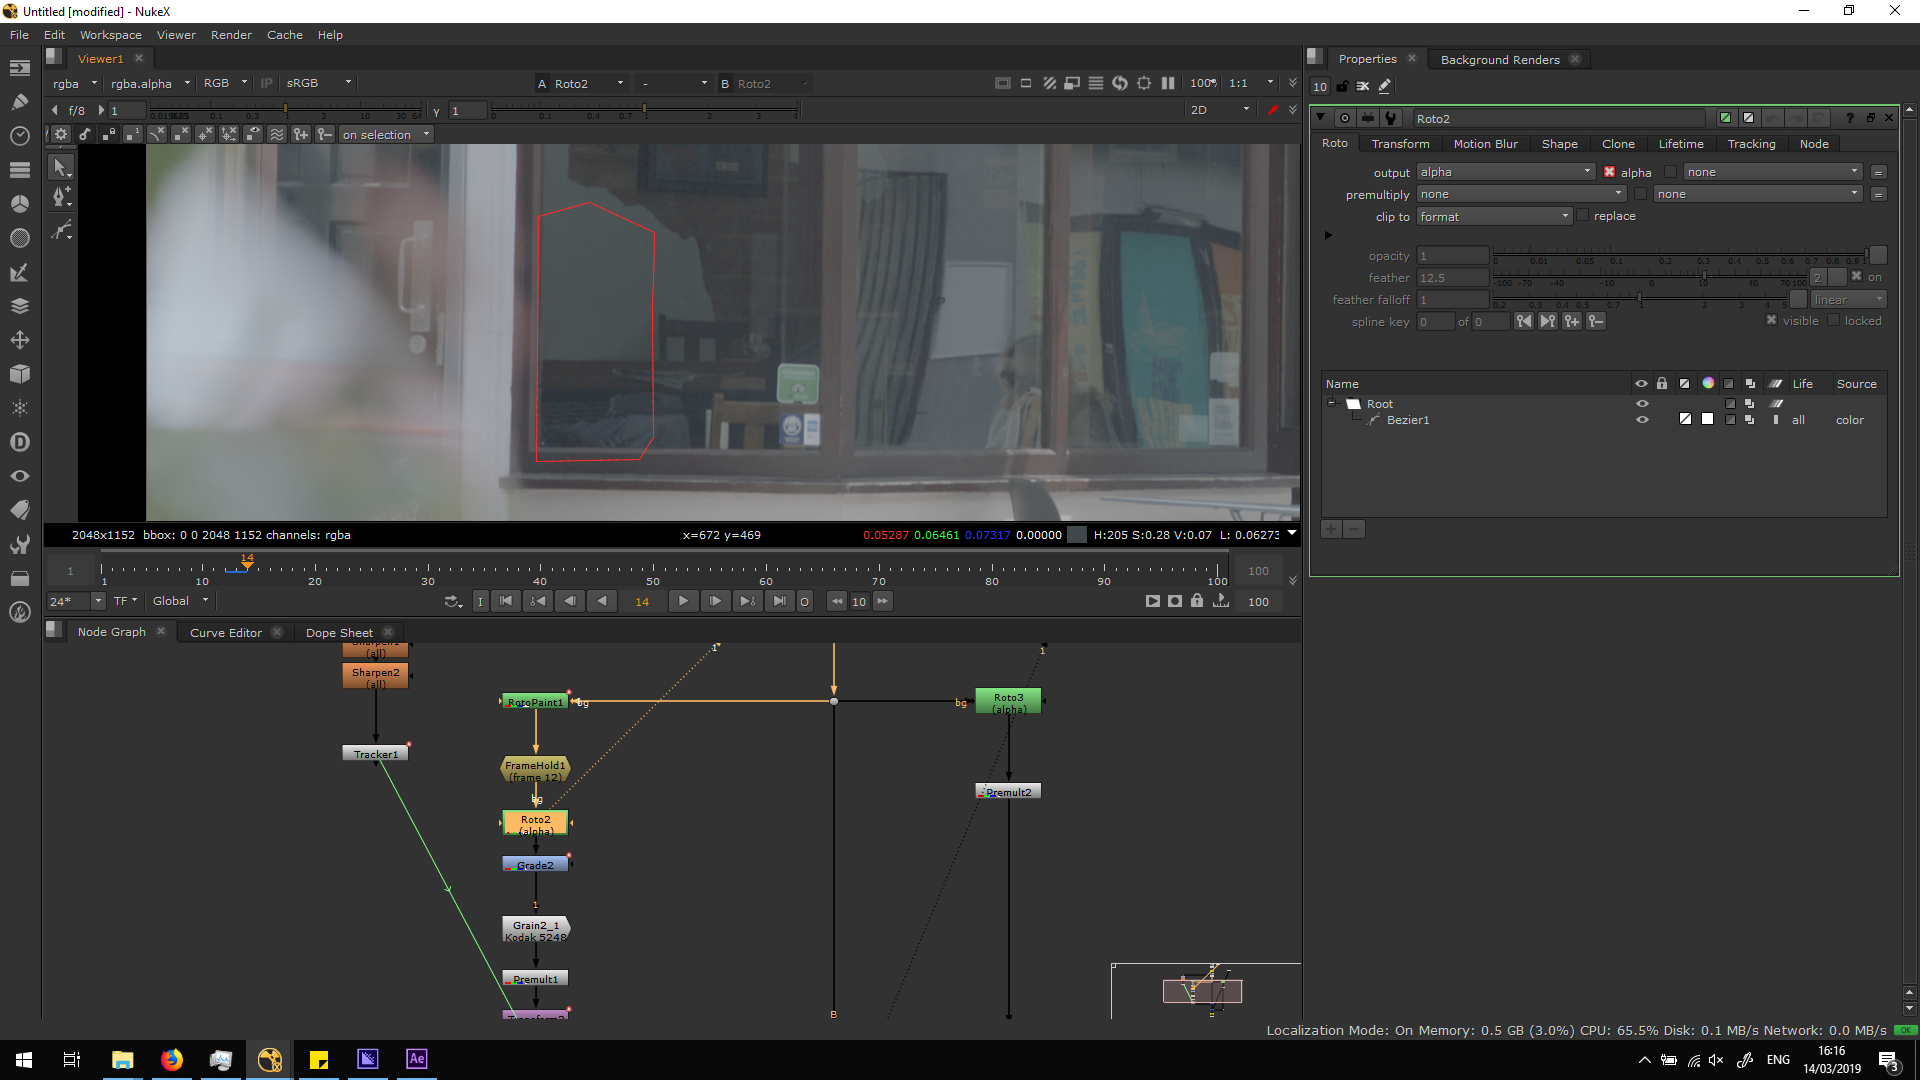Open After Effects from the taskbar
1920x1080 pixels.
click(x=416, y=1059)
